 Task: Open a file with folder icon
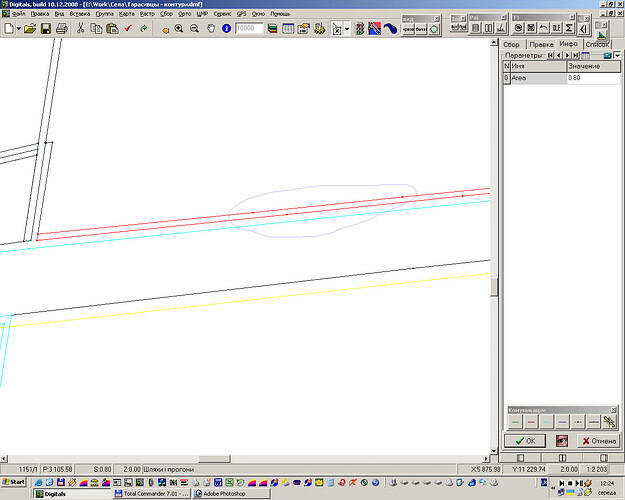pyautogui.click(x=30, y=29)
